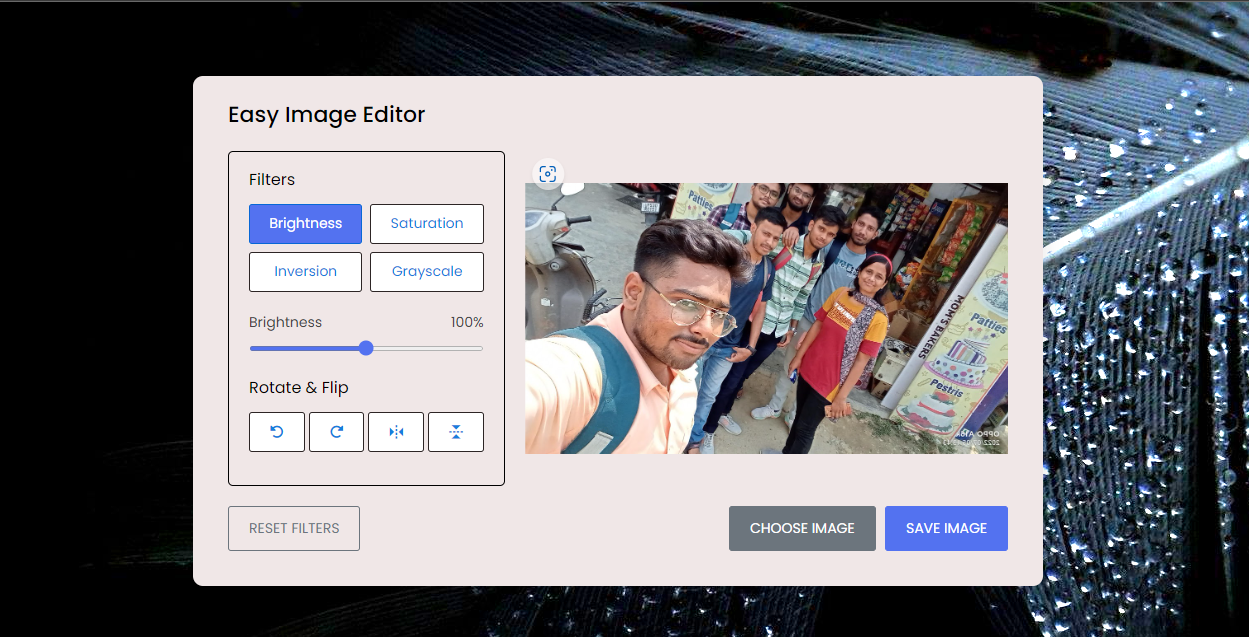Image resolution: width=1249 pixels, height=637 pixels.
Task: Click the Brightness slider handle
Action: [x=366, y=348]
